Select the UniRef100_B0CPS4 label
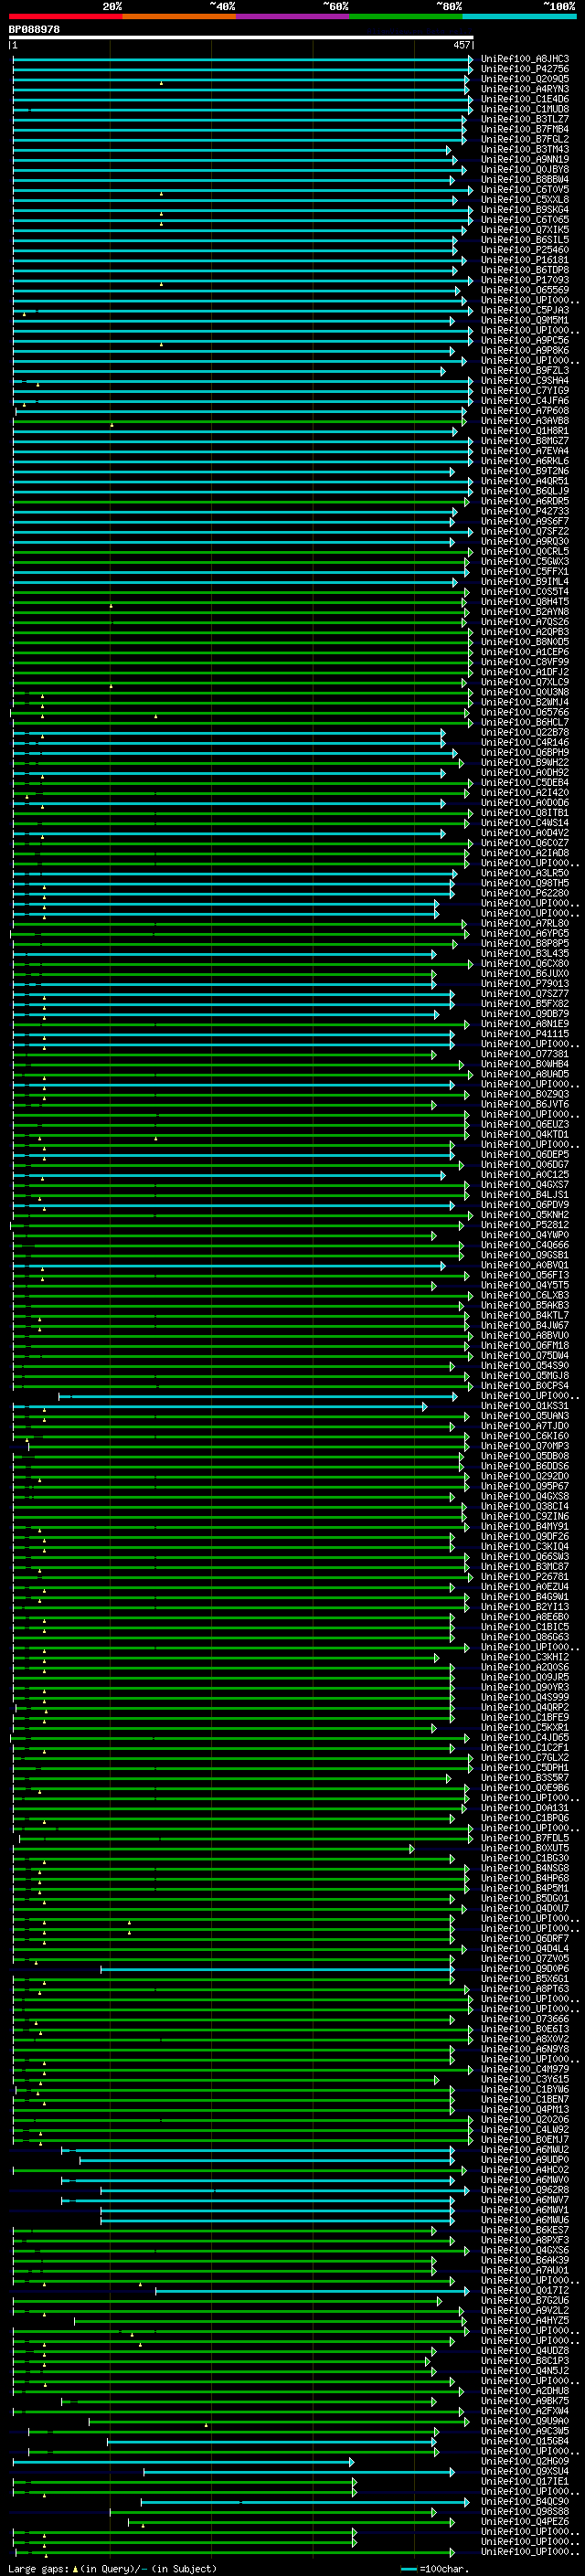 (525, 1386)
